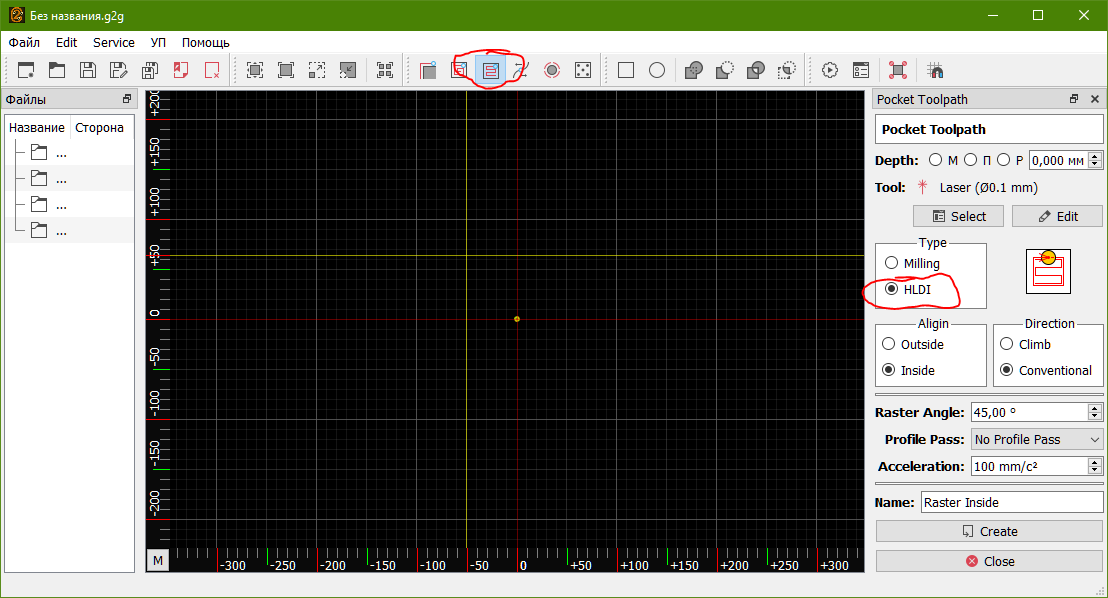This screenshot has height=598, width=1108.
Task: Click the shrink arrow zoom icon
Action: click(348, 70)
